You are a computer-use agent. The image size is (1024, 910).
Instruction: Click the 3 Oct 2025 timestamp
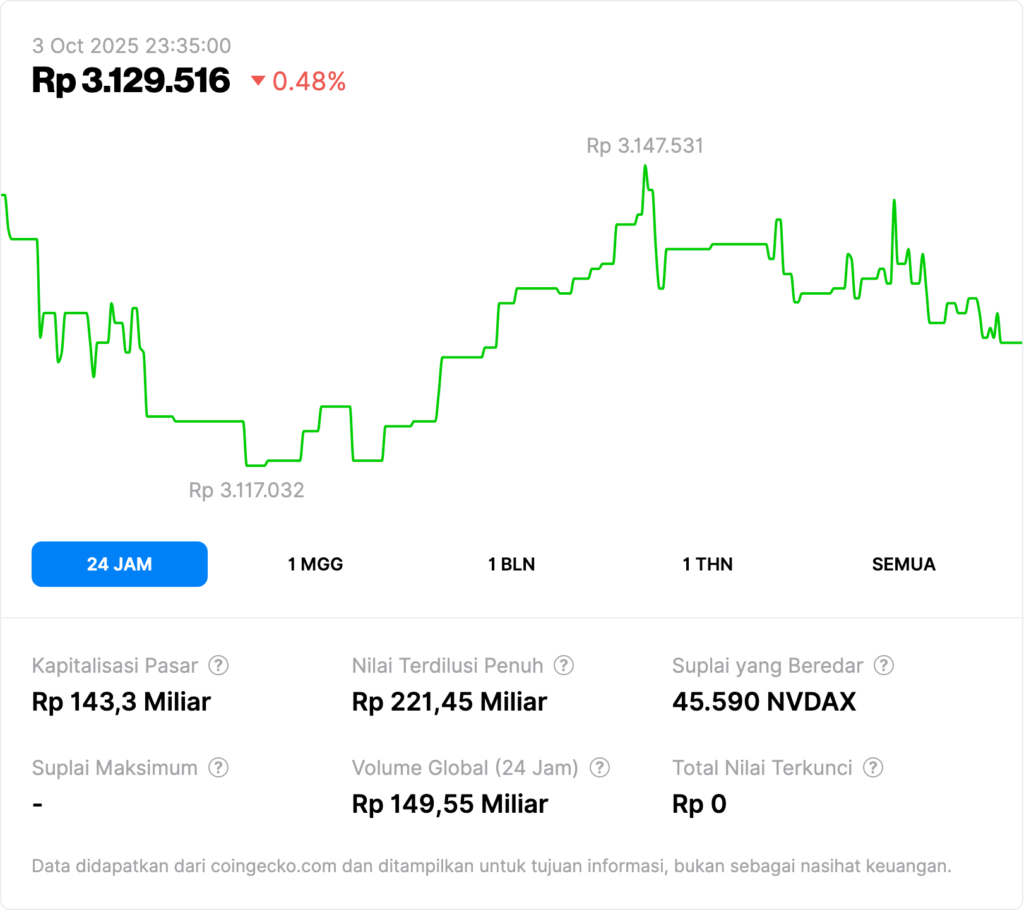(x=131, y=46)
